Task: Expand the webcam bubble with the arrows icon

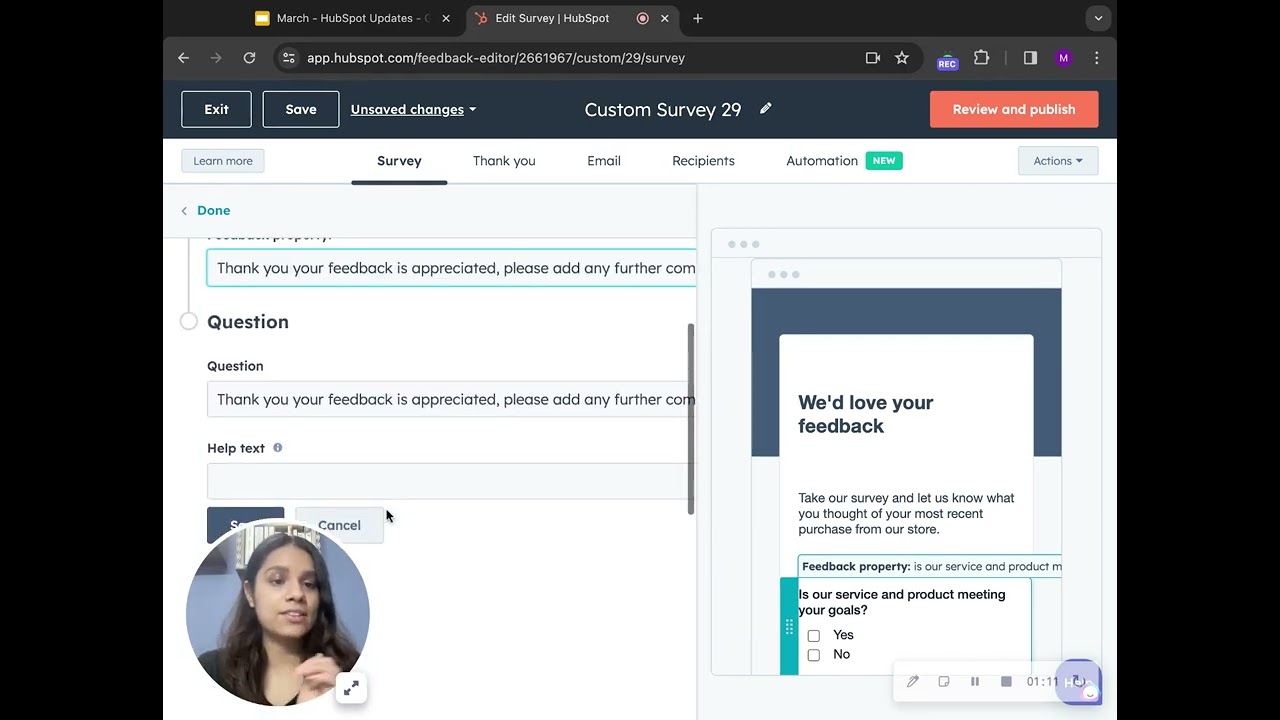Action: 351,688
